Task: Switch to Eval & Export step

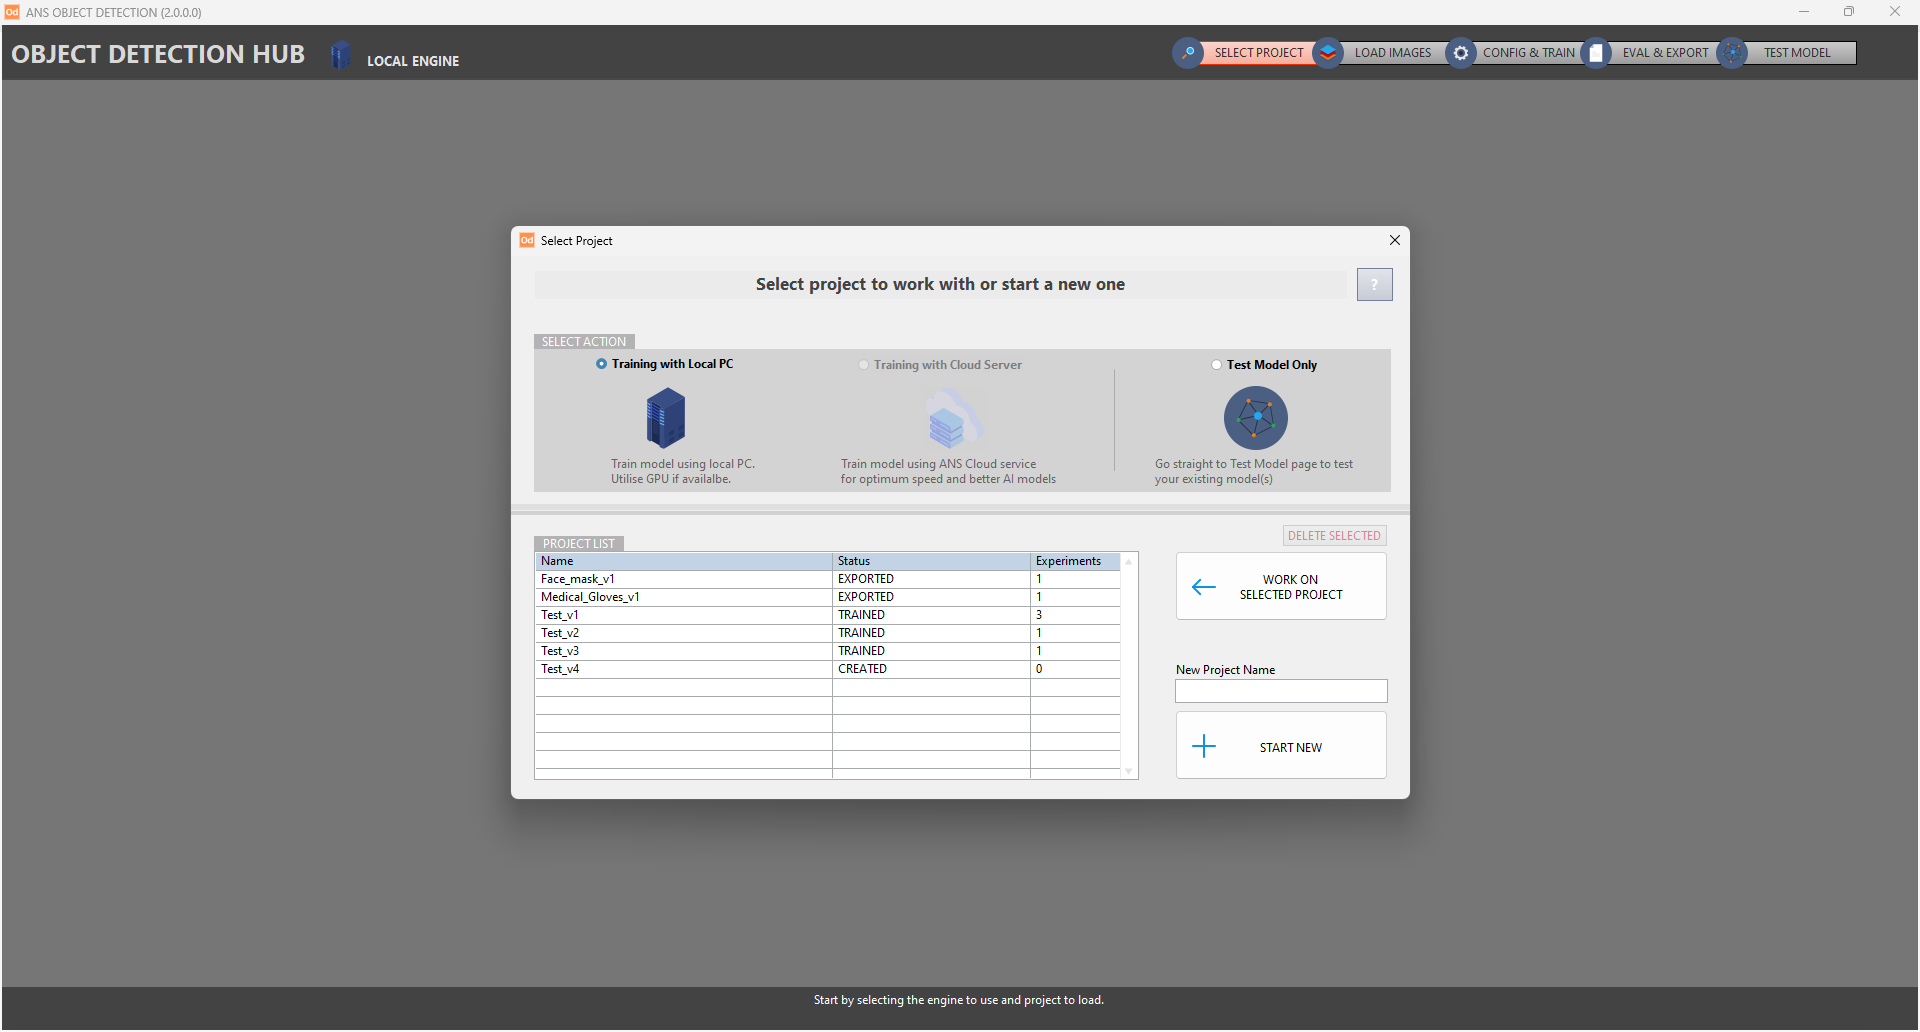Action: point(1665,53)
